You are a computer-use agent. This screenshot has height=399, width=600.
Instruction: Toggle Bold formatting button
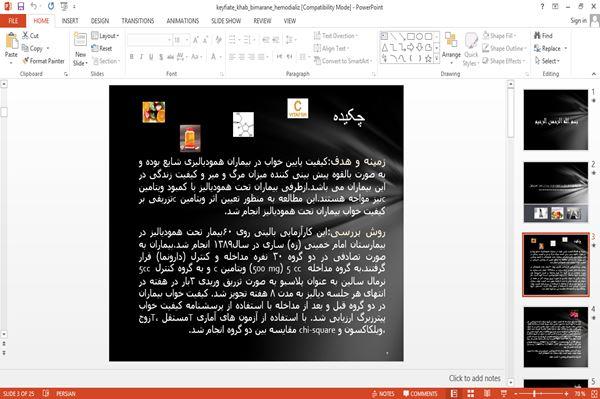click(132, 57)
